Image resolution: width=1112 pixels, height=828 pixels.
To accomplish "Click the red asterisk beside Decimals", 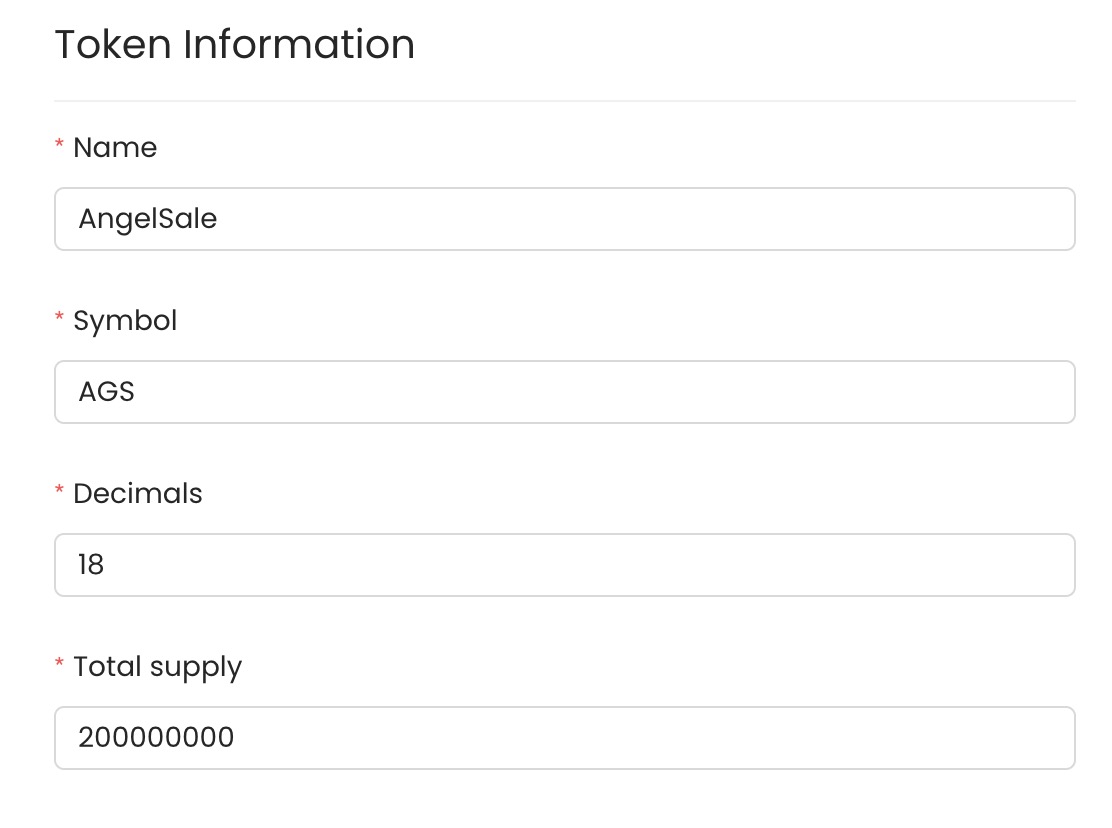I will click(60, 490).
